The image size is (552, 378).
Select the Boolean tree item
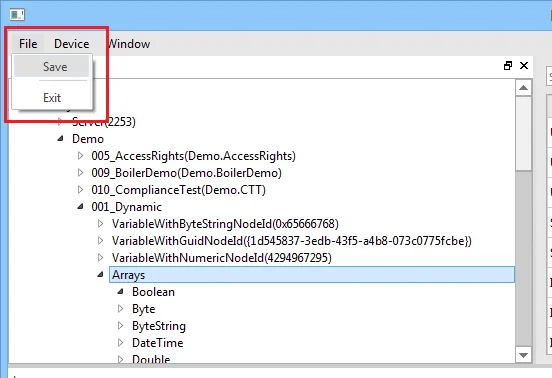(x=153, y=292)
